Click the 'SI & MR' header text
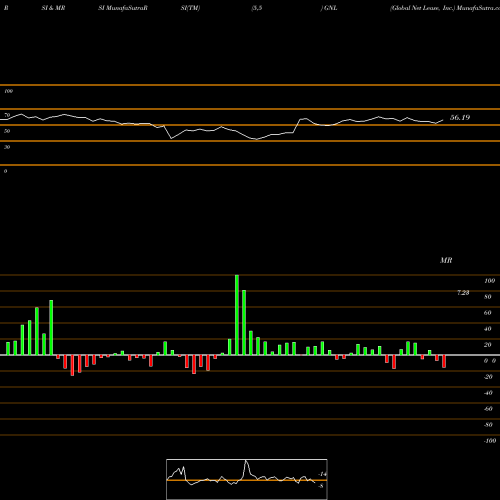Image resolution: width=500 pixels, height=500 pixels. click(x=53, y=8)
